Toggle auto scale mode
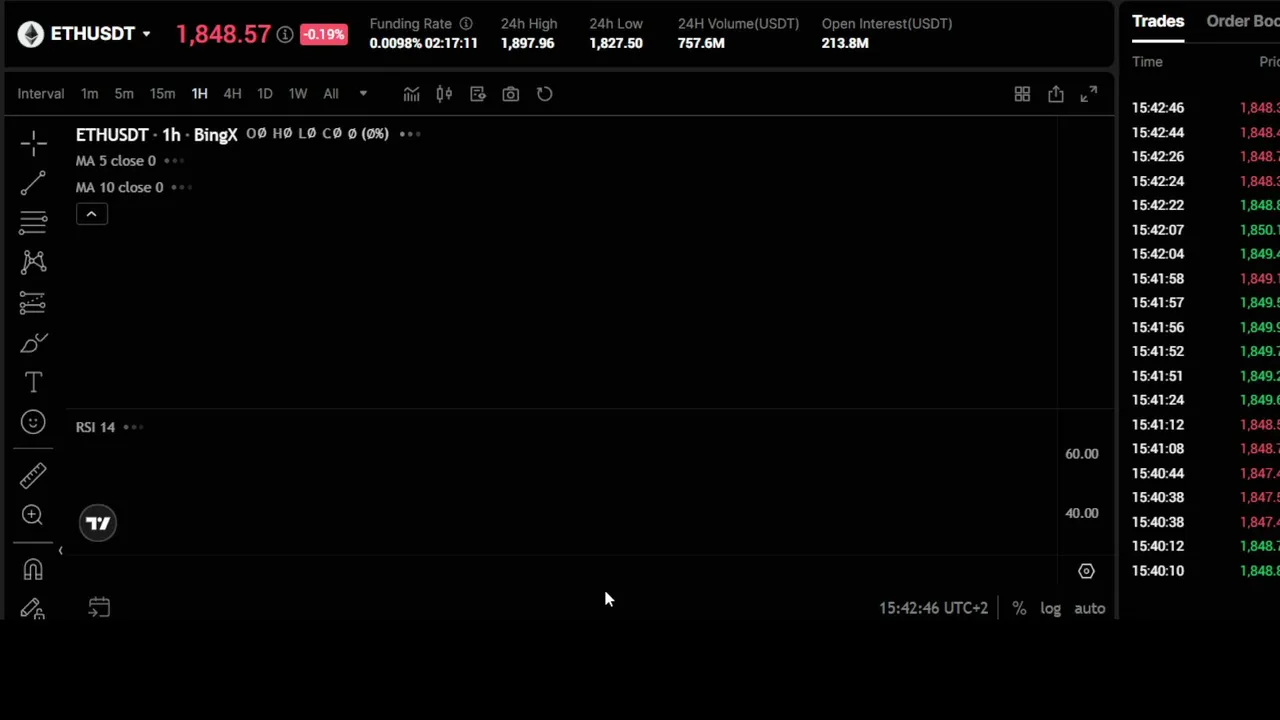This screenshot has height=720, width=1280. 1090,608
